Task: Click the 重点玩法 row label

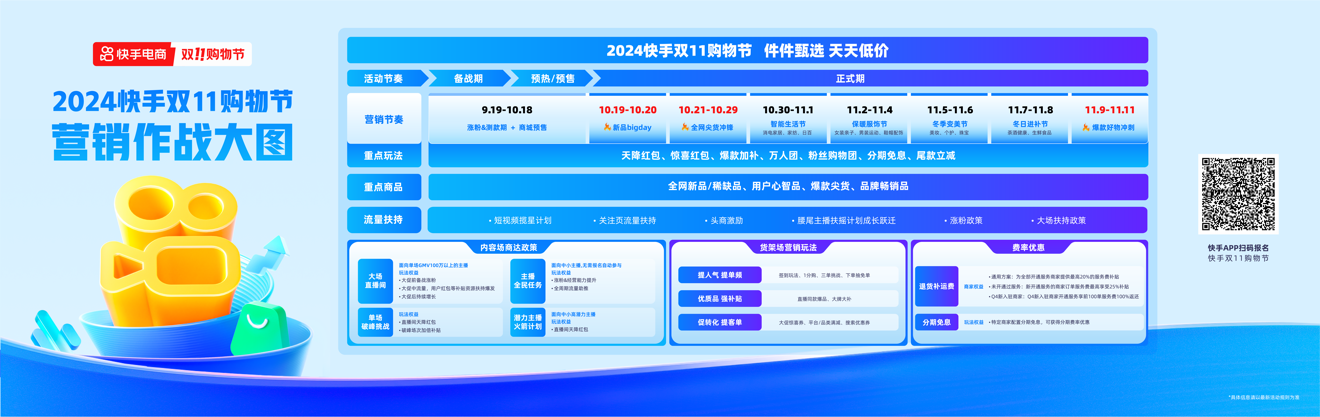Action: point(383,156)
